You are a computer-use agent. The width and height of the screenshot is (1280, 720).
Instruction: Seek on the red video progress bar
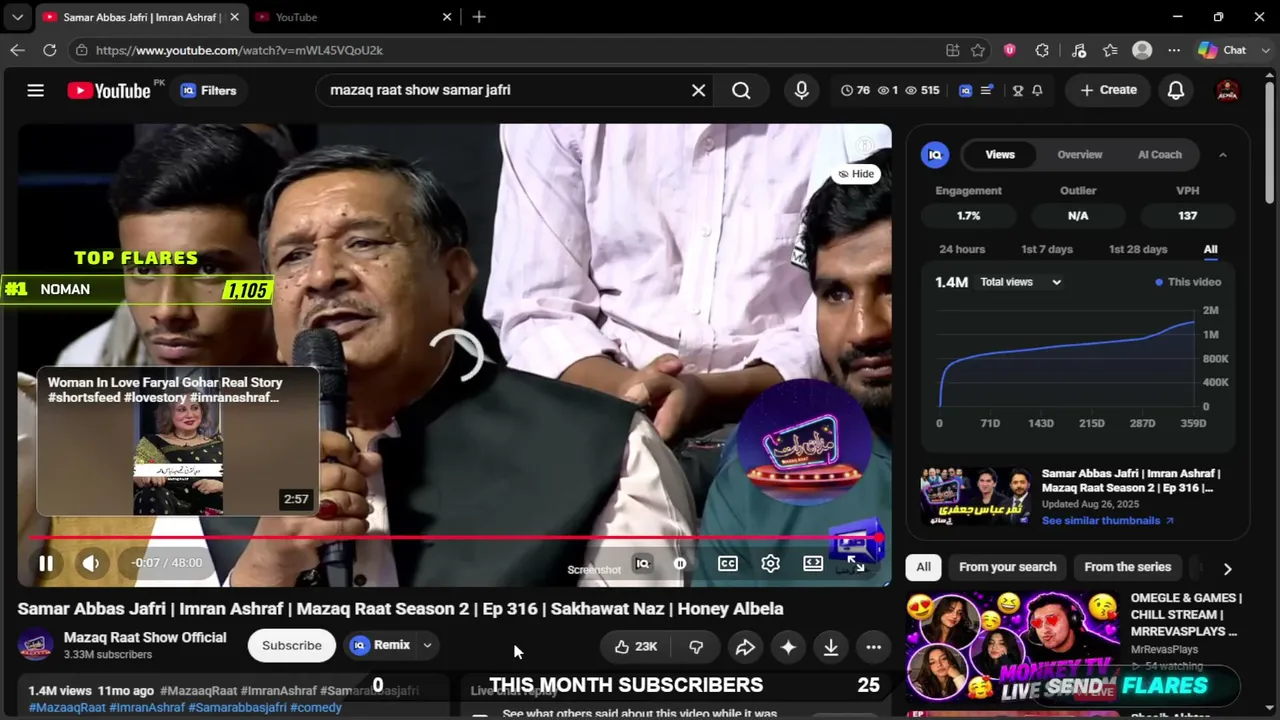[x=454, y=538]
